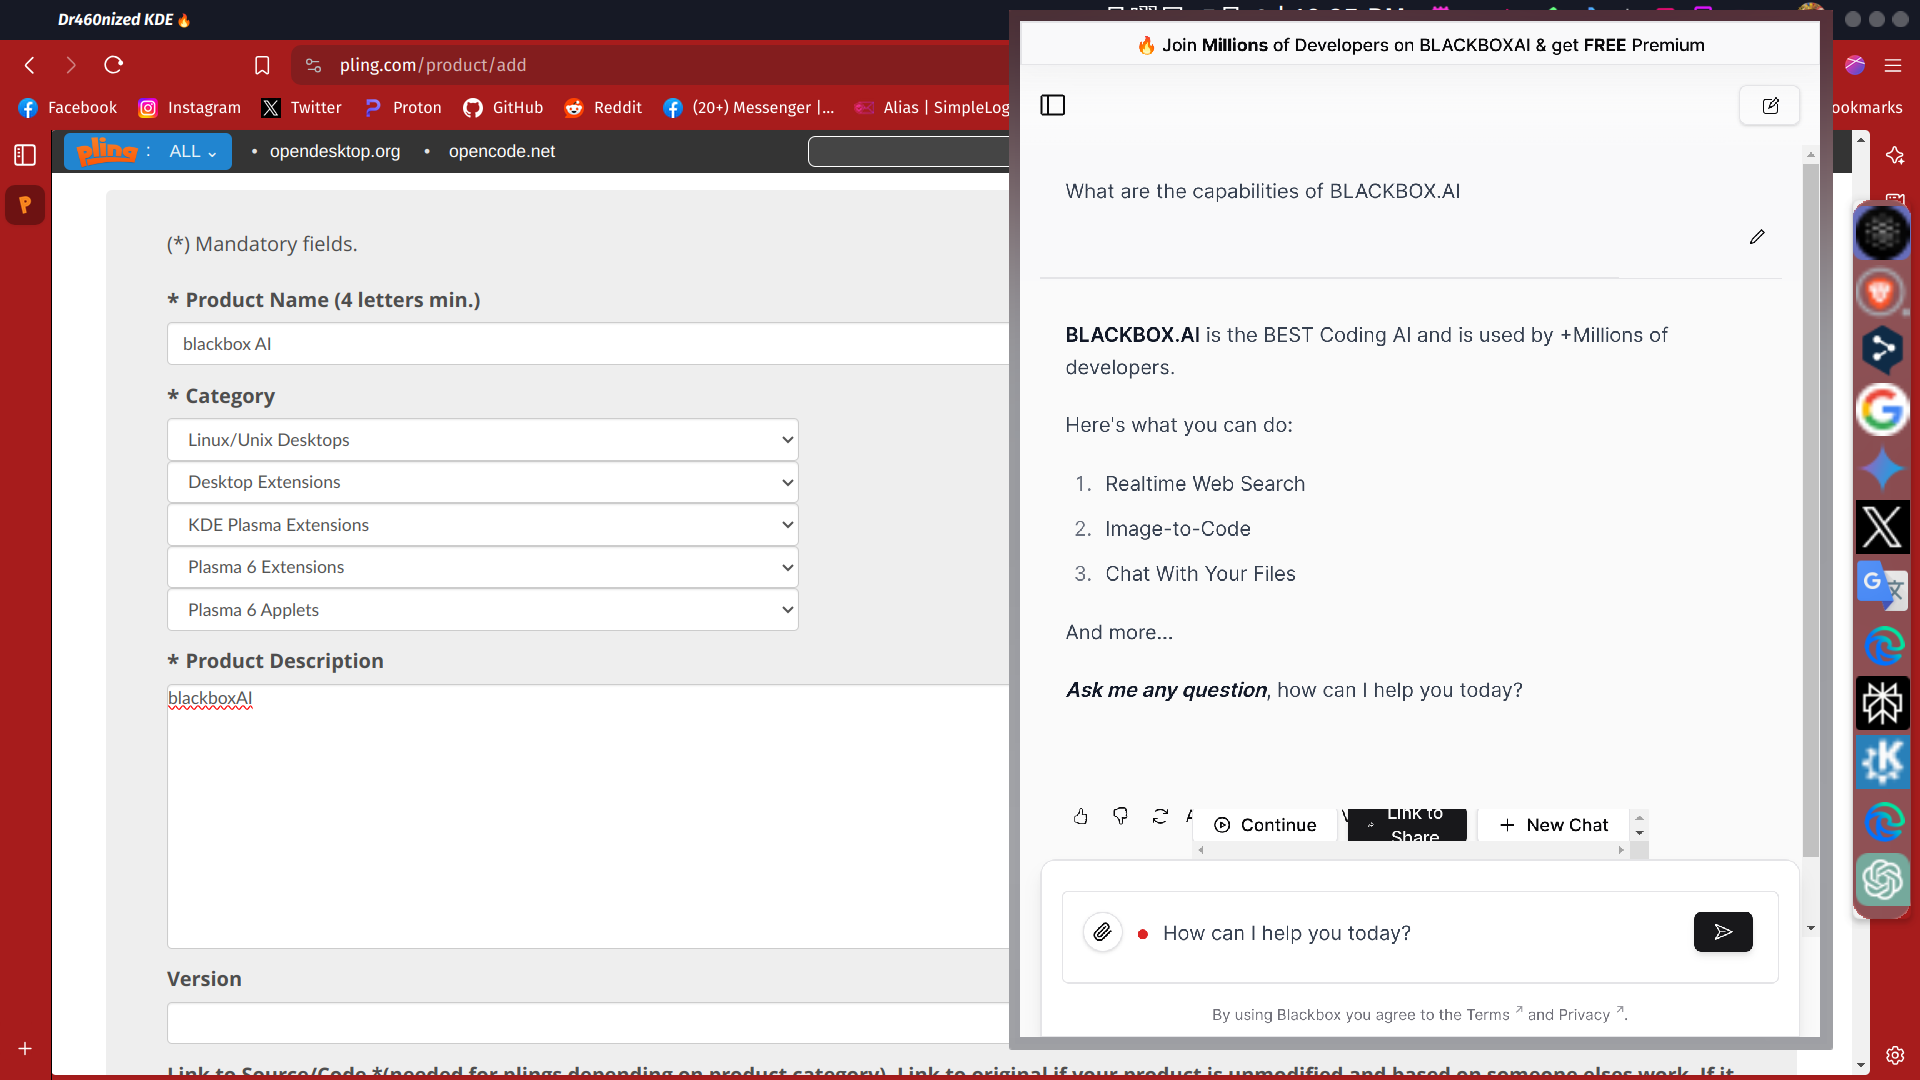
Task: Start a new chat with the compose icon
Action: [1770, 105]
